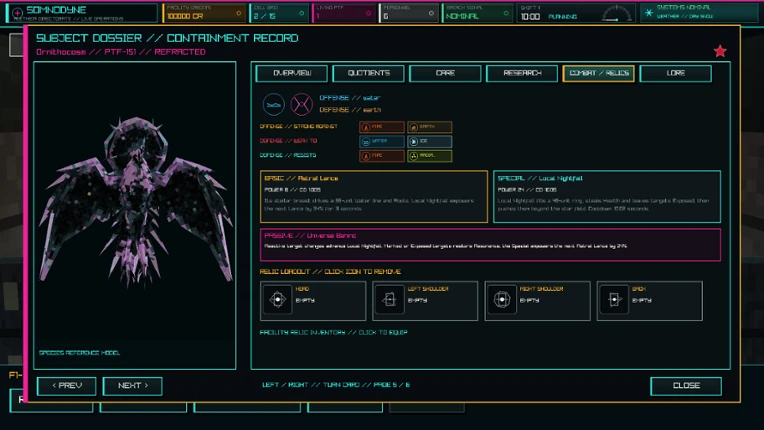Close the subject dossier
The image size is (764, 430).
(x=686, y=386)
